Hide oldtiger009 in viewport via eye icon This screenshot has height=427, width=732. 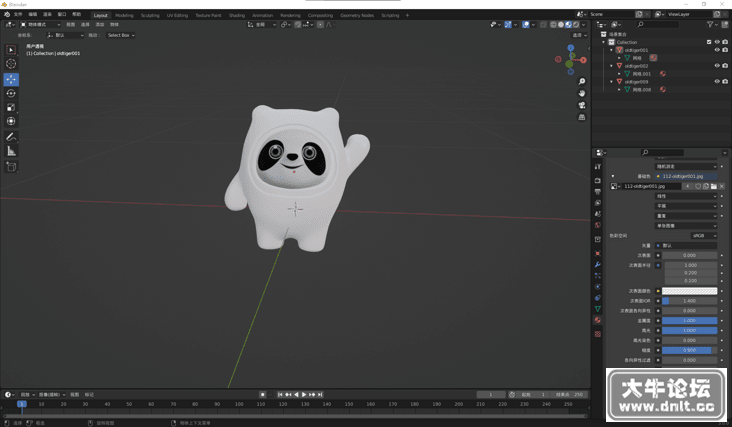pos(717,82)
